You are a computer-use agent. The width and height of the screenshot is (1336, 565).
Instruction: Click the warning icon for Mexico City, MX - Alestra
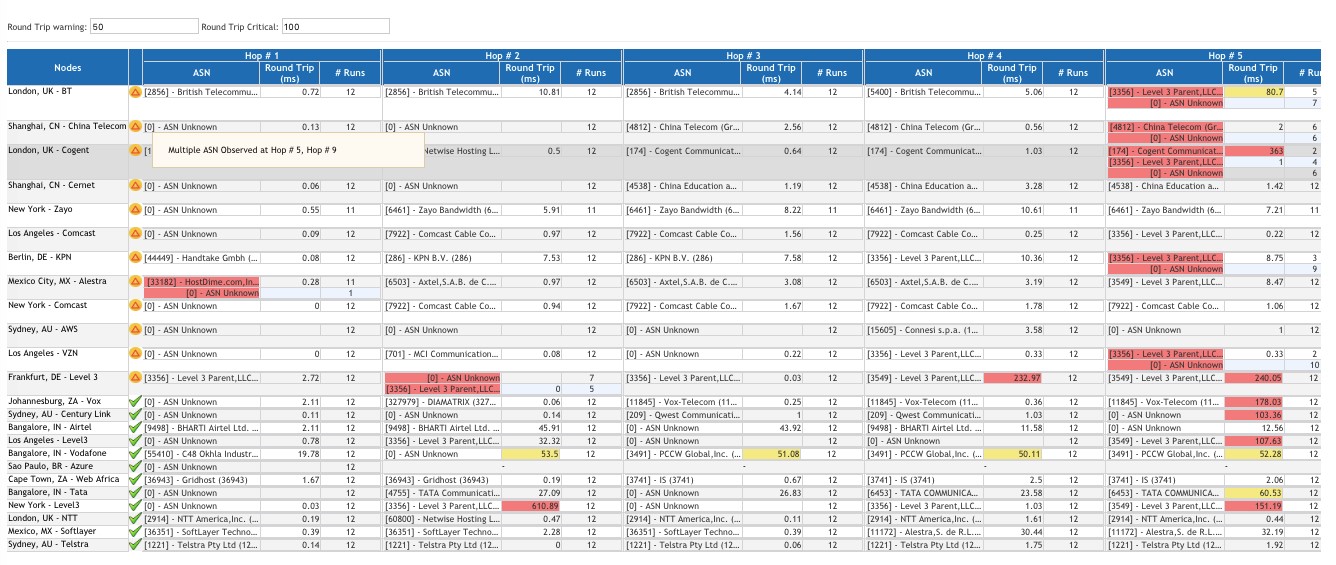coord(135,282)
